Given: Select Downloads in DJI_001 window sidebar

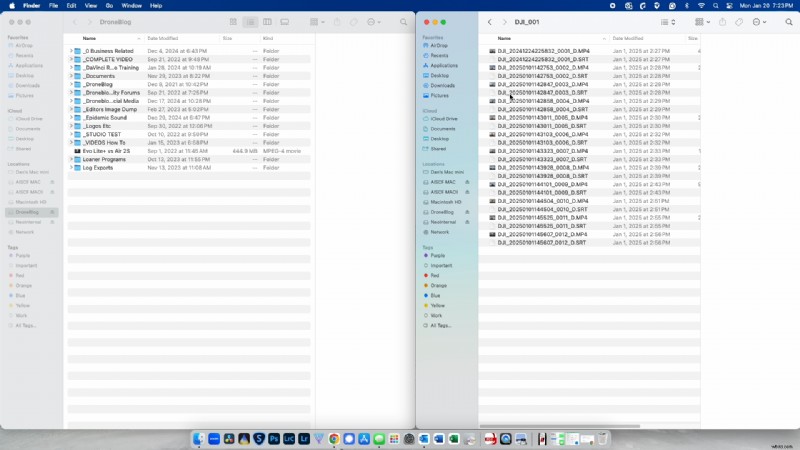Looking at the screenshot, I should [x=442, y=85].
